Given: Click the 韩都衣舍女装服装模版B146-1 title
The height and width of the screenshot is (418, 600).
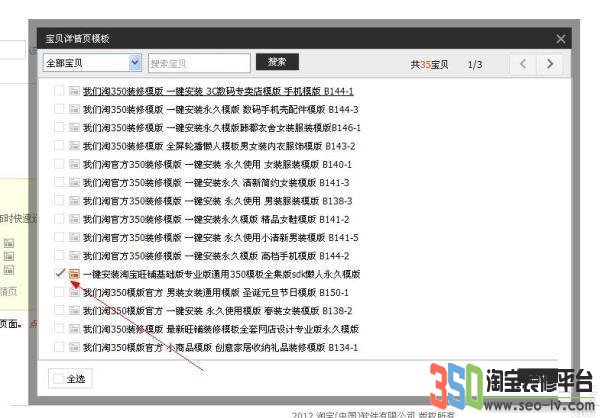Looking at the screenshot, I should click(x=222, y=127).
